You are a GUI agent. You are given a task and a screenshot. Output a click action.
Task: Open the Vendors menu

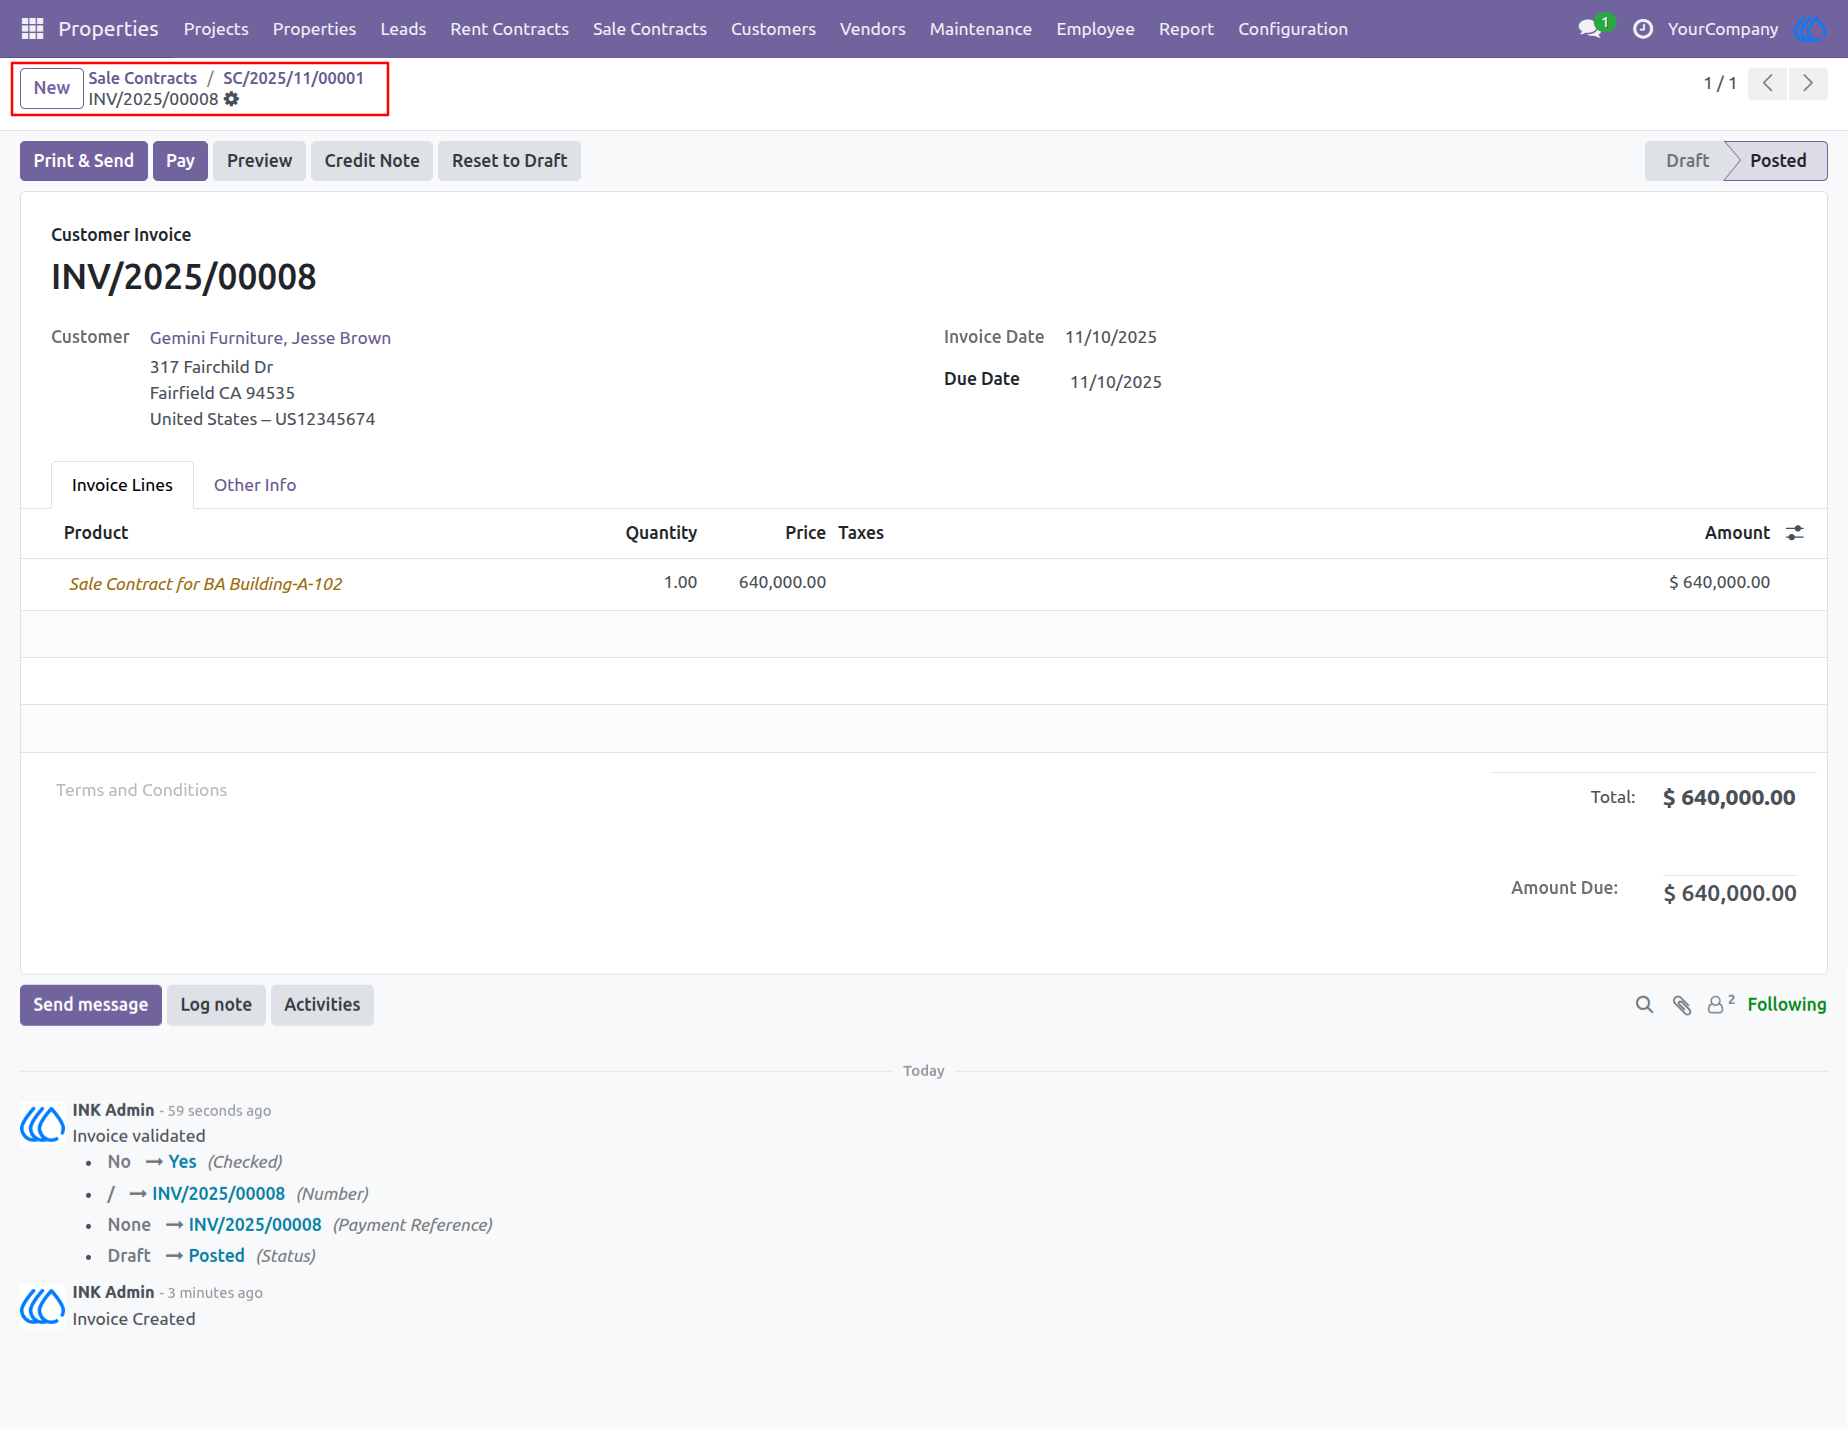point(872,29)
